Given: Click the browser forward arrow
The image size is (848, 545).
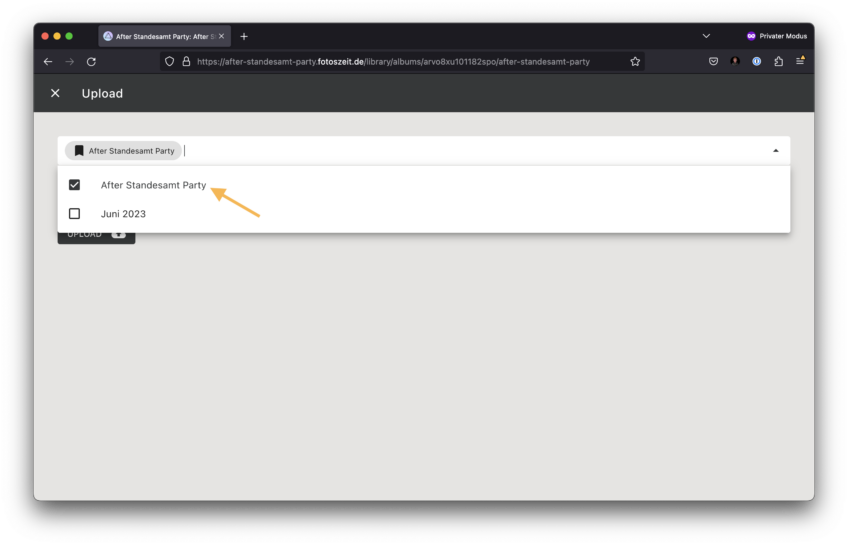Looking at the screenshot, I should (70, 62).
